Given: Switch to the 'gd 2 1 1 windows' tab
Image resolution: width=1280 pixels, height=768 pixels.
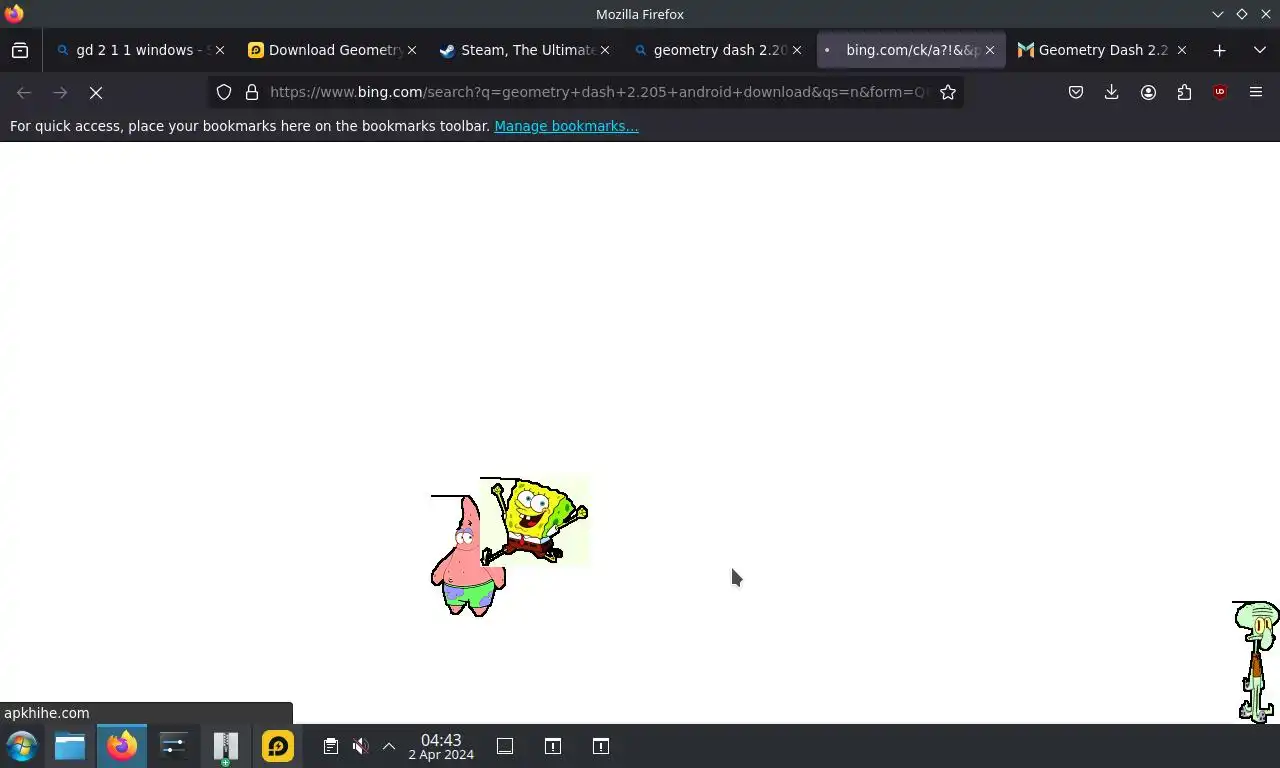Looking at the screenshot, I should click(x=140, y=50).
